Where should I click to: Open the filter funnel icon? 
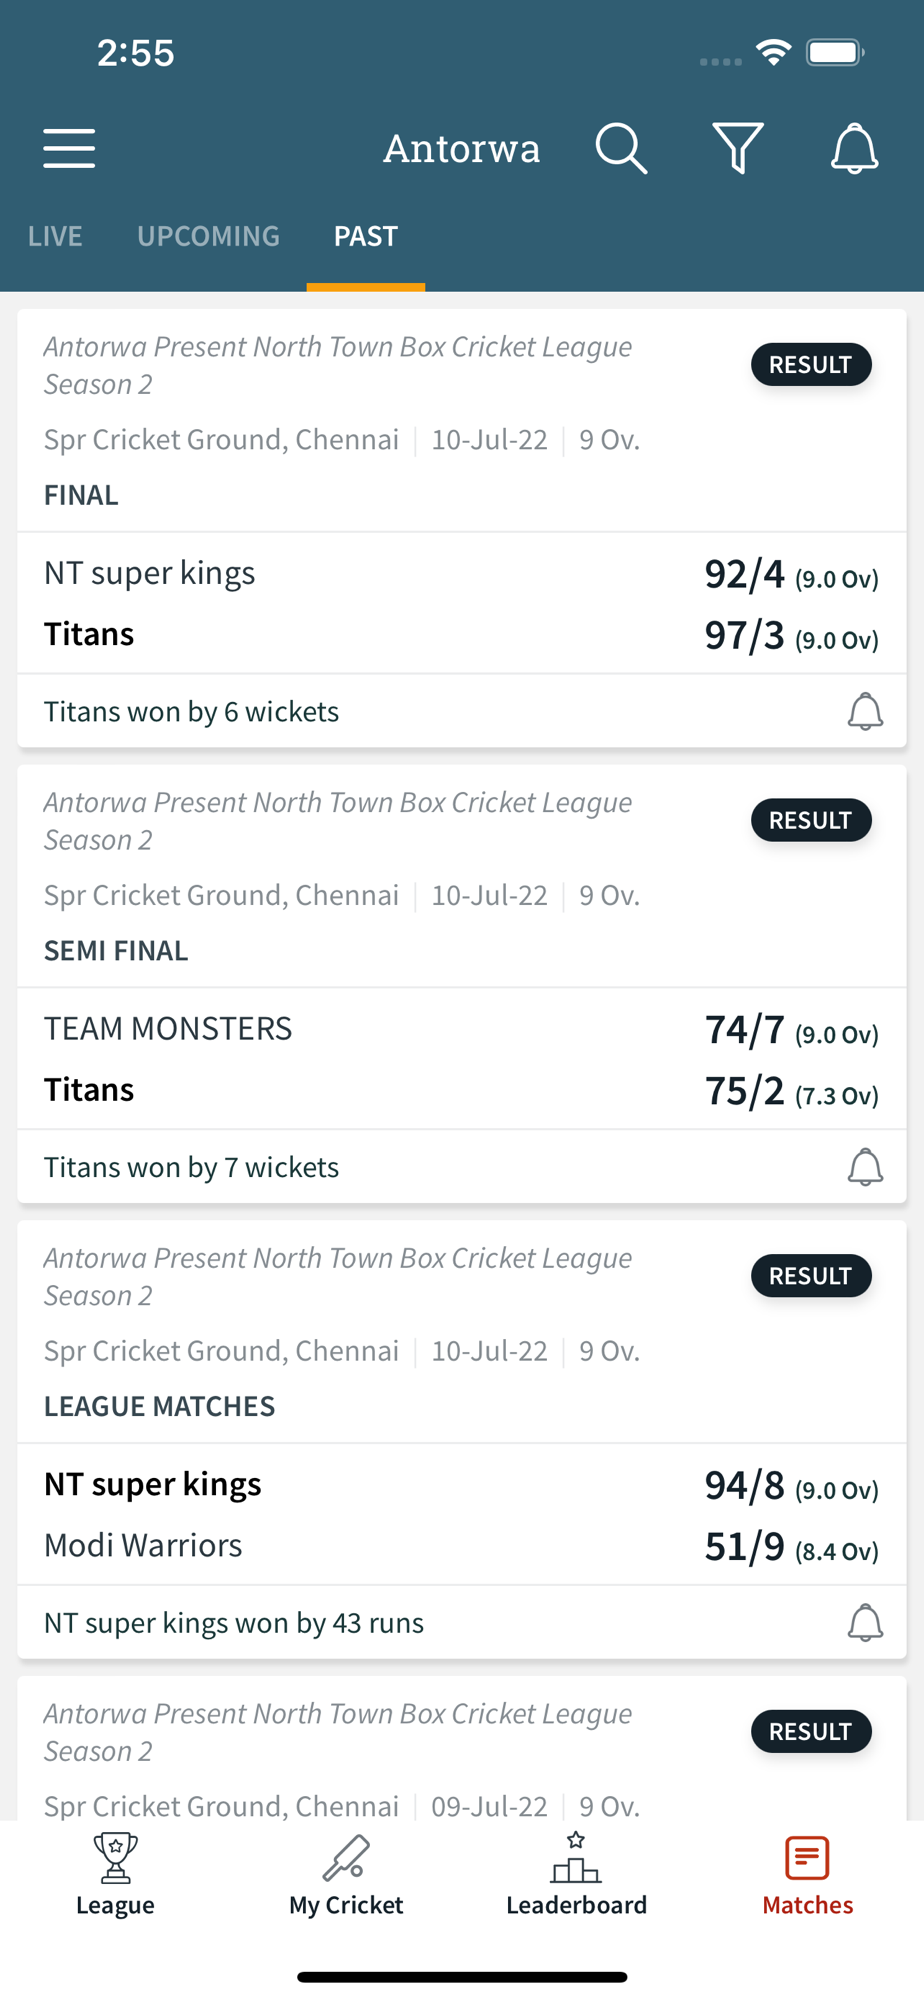point(738,149)
